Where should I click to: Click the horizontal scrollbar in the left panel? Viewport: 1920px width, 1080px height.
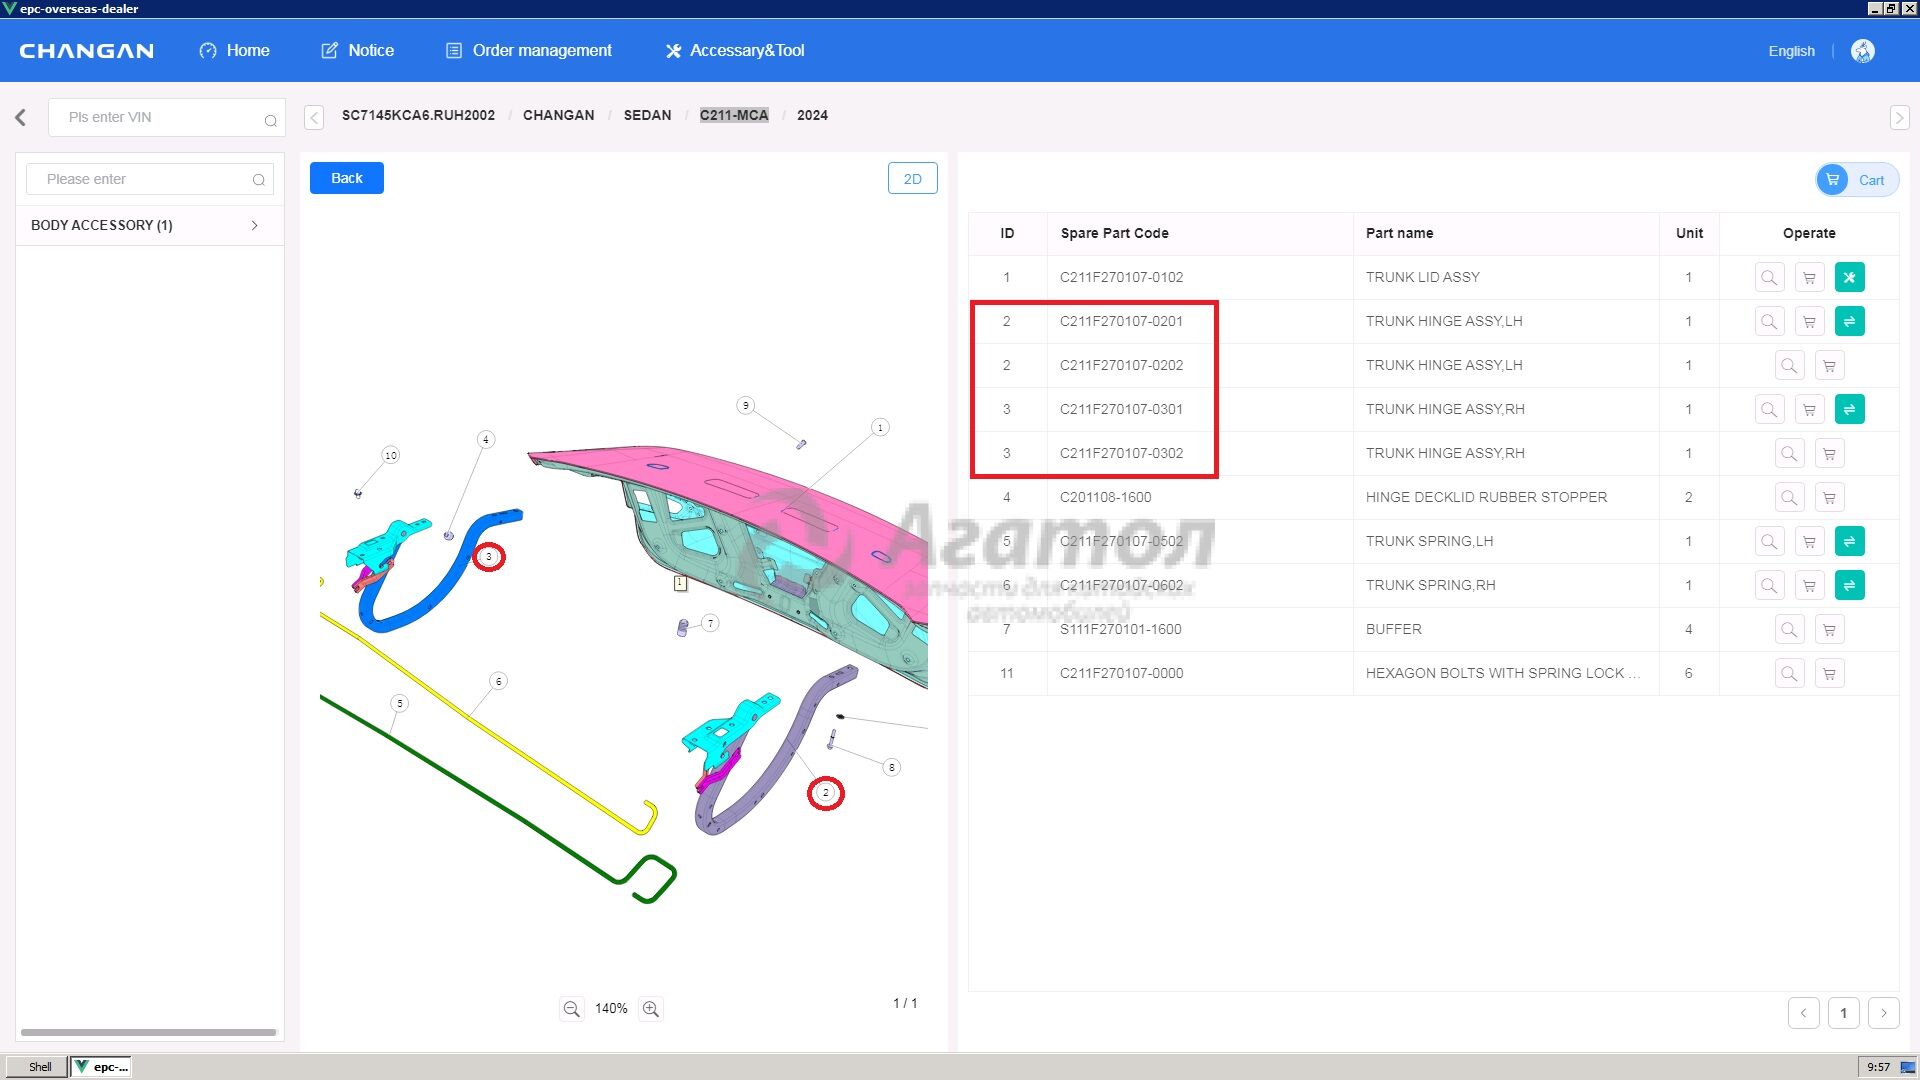point(148,1032)
